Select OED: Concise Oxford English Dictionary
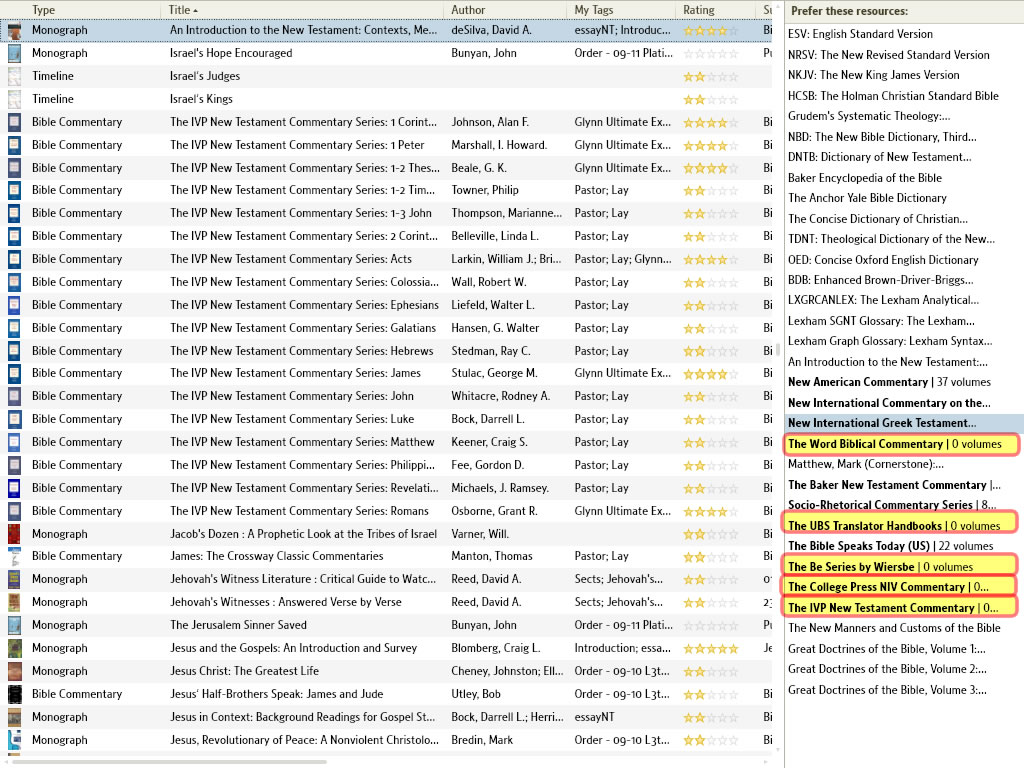The image size is (1024, 768). coord(883,260)
